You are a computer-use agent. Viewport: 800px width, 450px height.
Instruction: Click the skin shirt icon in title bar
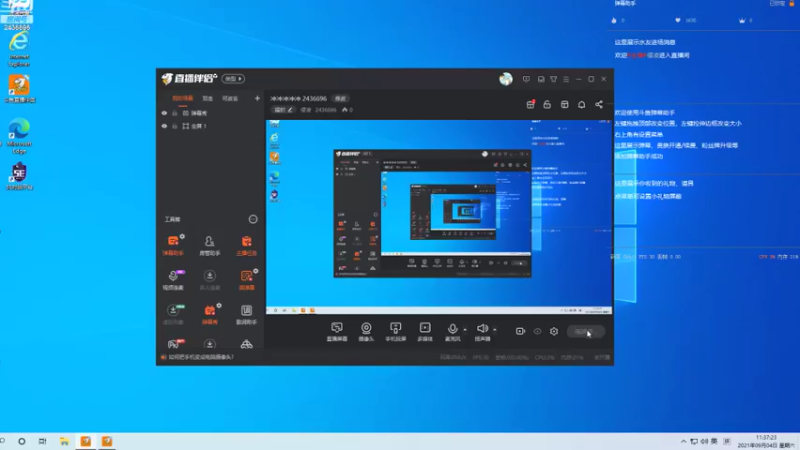(x=554, y=79)
